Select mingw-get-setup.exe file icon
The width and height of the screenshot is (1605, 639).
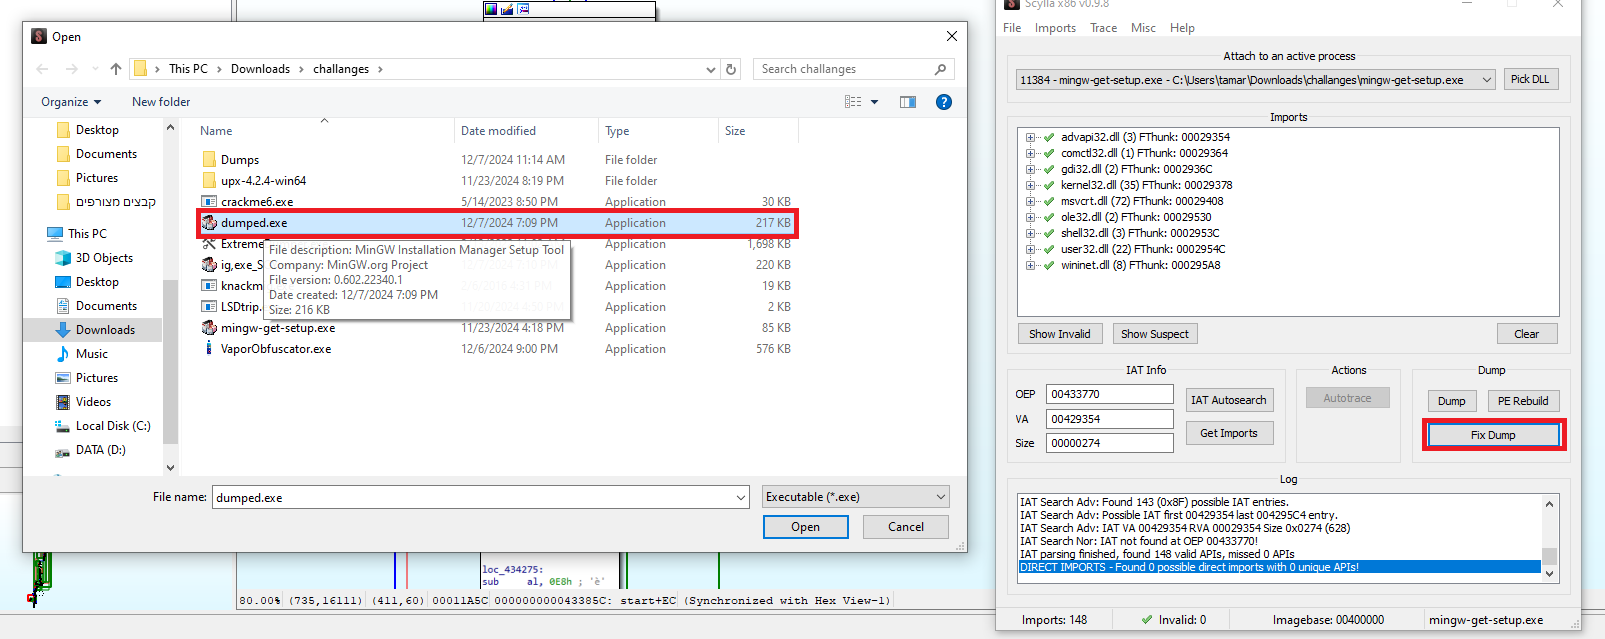(209, 328)
